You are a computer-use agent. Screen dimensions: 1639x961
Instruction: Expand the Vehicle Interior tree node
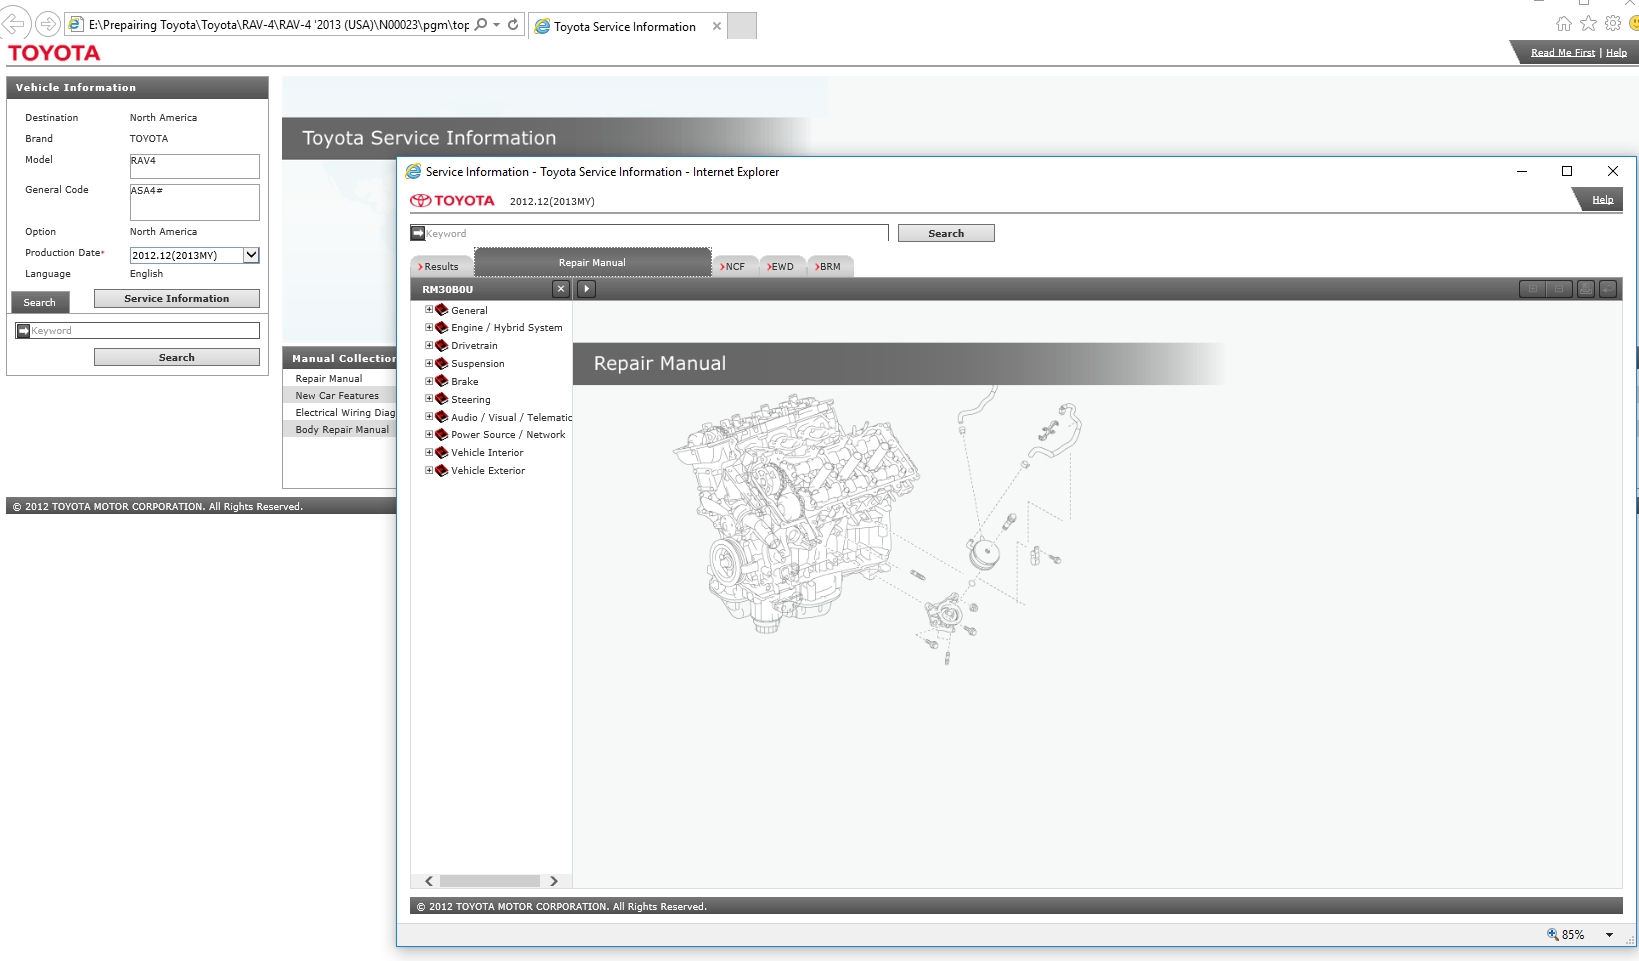tap(429, 452)
